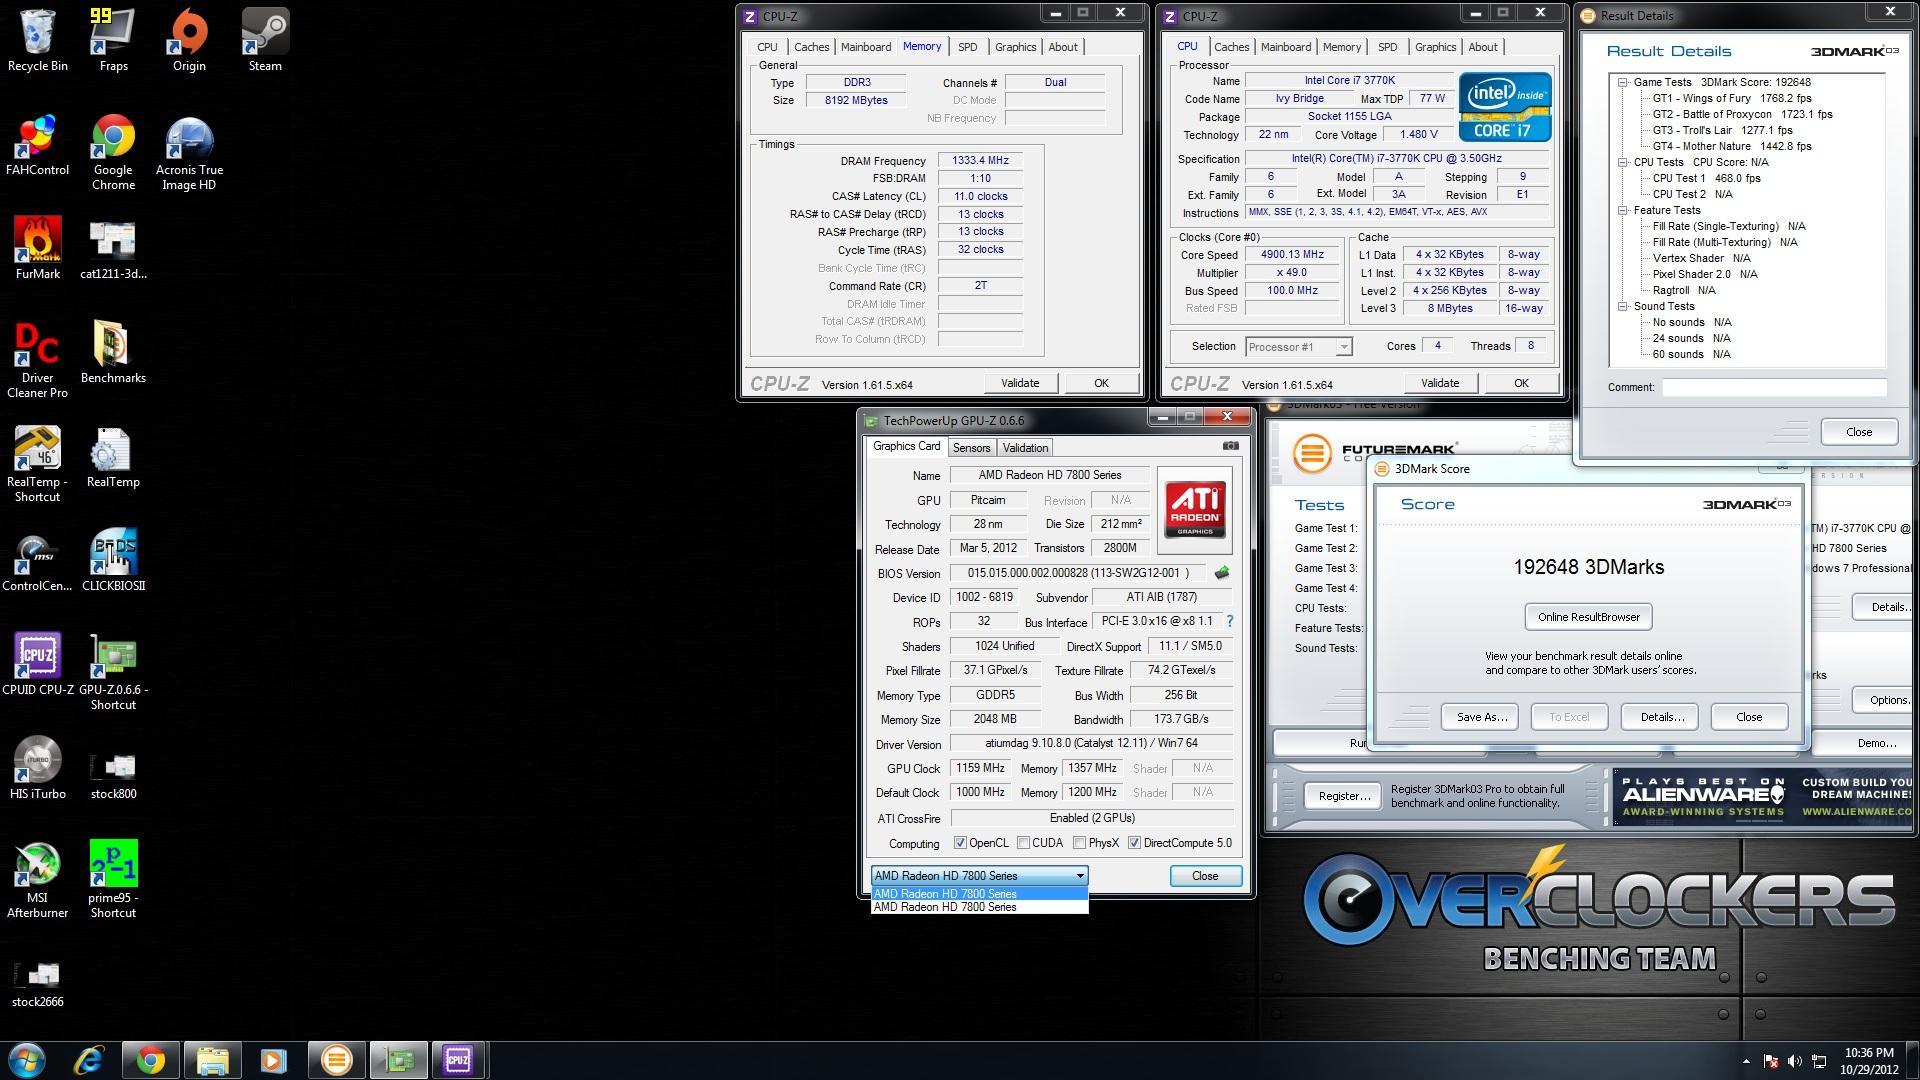
Task: Open Windows Explorer taskbar icon
Action: [212, 1059]
